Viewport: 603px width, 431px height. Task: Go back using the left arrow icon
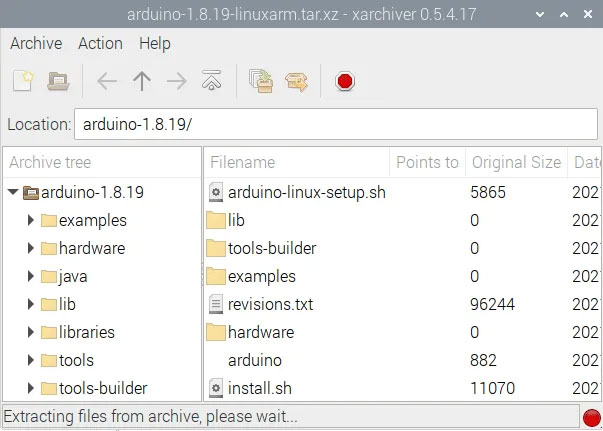coord(107,81)
